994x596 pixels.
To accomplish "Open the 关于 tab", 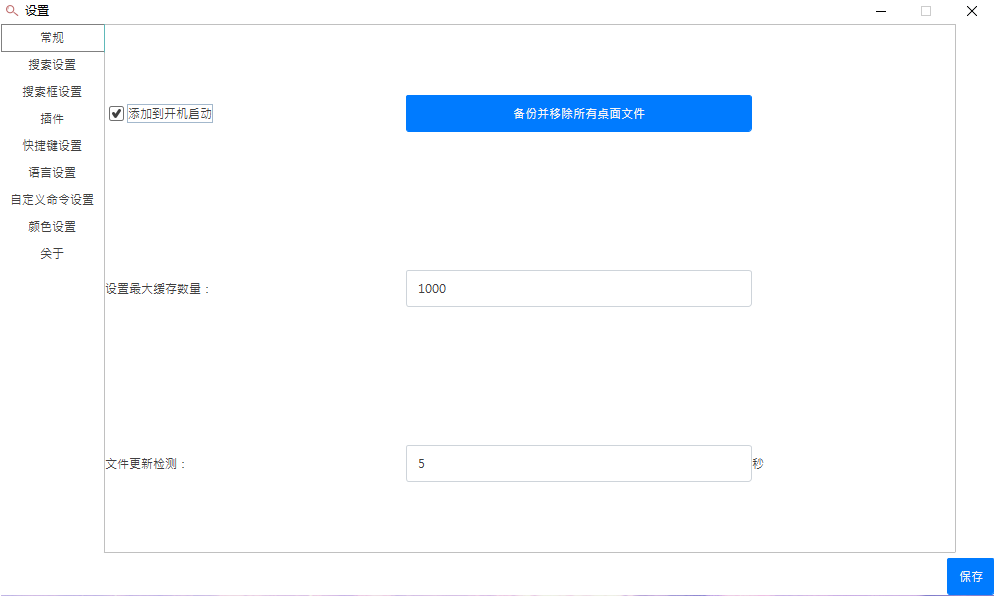I will tap(52, 254).
